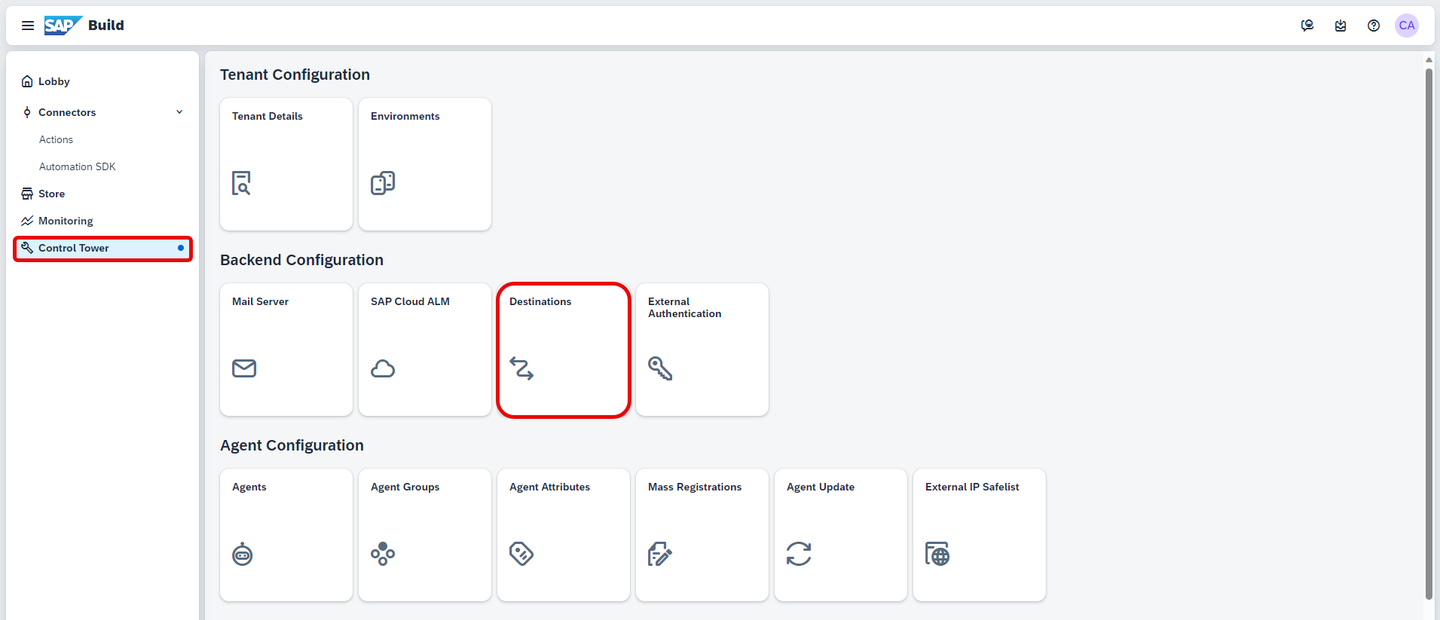The width and height of the screenshot is (1440, 620).
Task: Click the Lobby home icon
Action: 27,82
